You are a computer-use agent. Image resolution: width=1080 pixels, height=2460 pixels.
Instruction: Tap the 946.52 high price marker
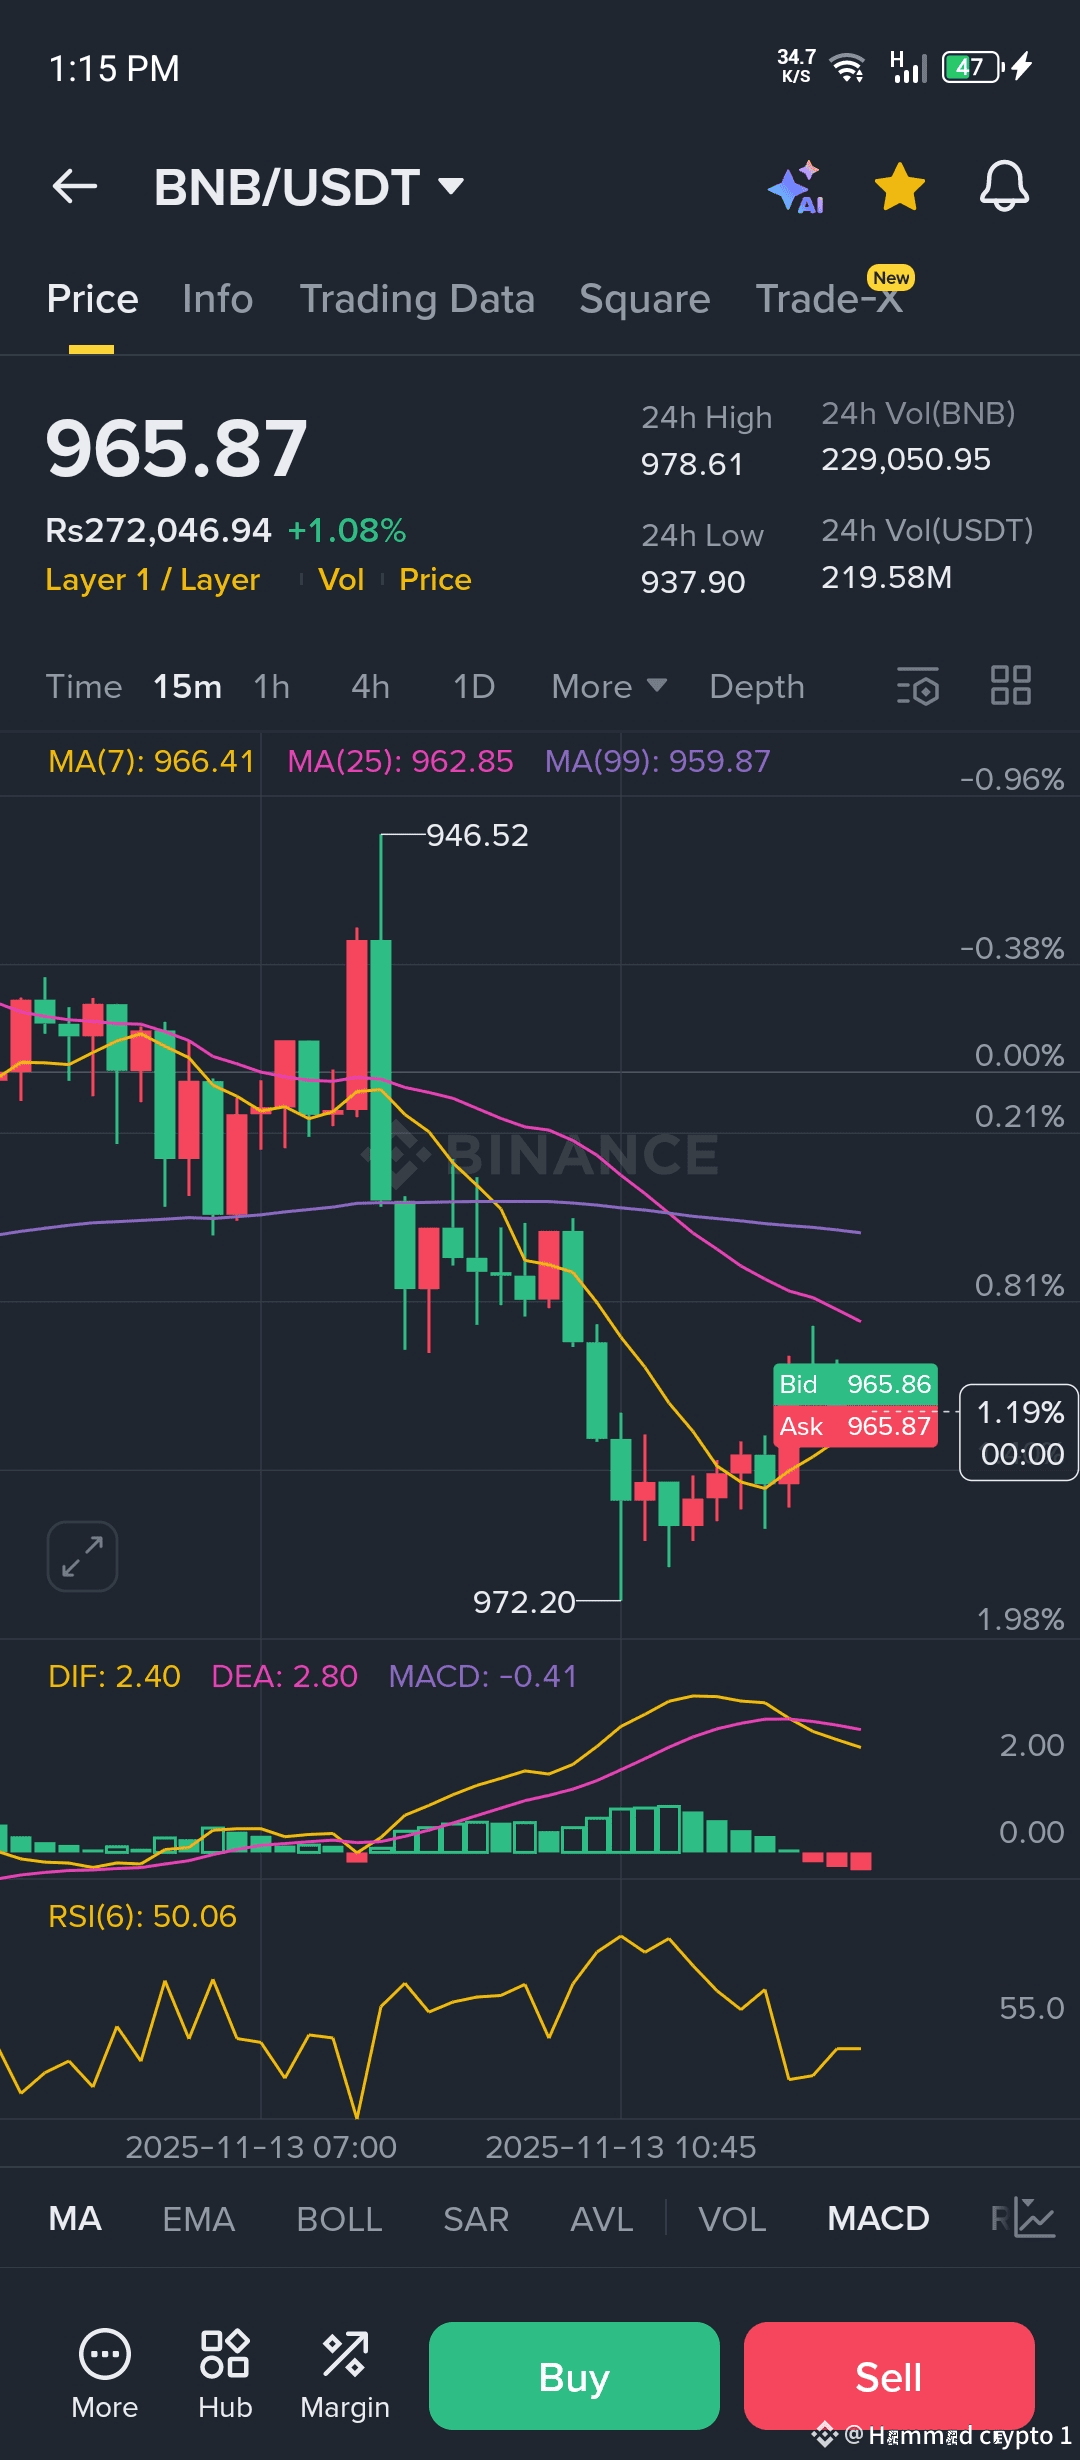[x=477, y=835]
